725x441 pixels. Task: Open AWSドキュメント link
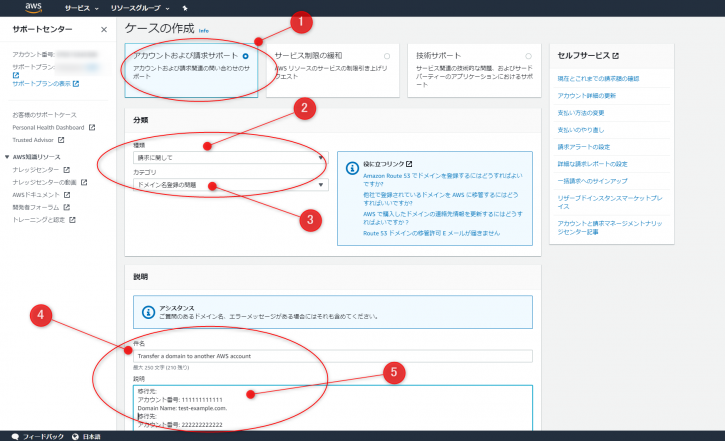click(x=36, y=195)
